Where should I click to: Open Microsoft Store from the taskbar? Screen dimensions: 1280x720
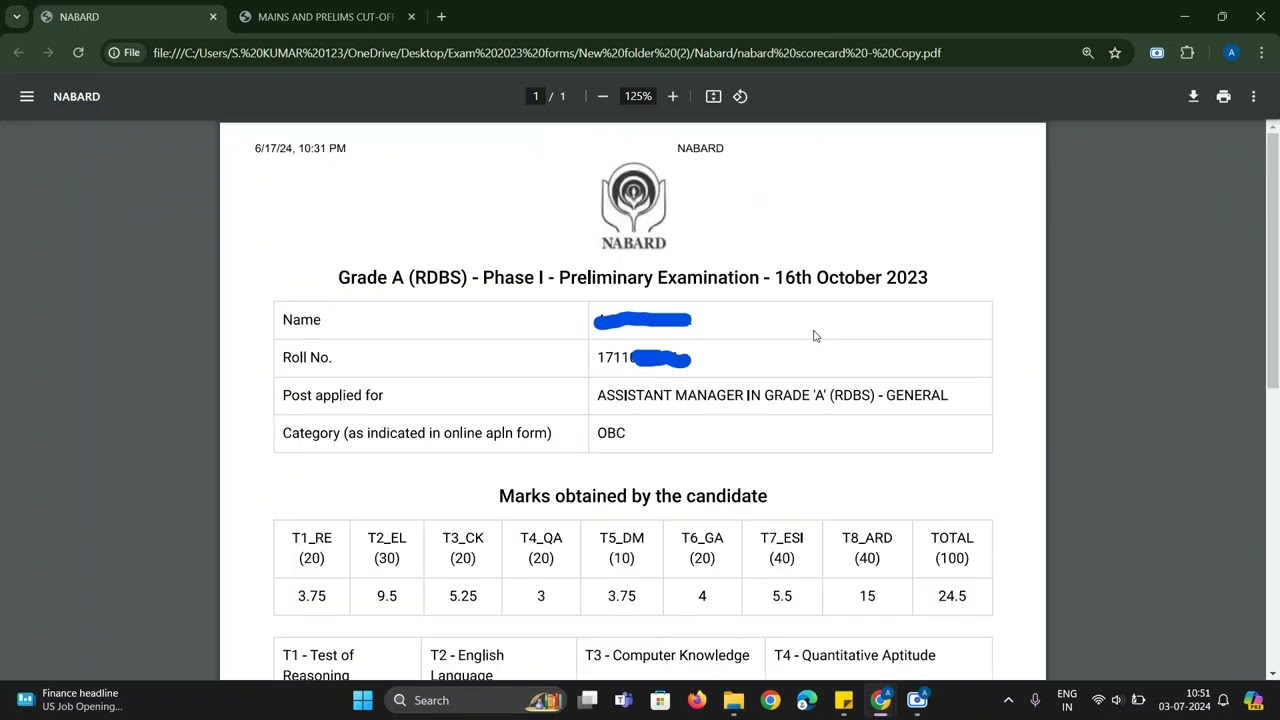coord(660,700)
